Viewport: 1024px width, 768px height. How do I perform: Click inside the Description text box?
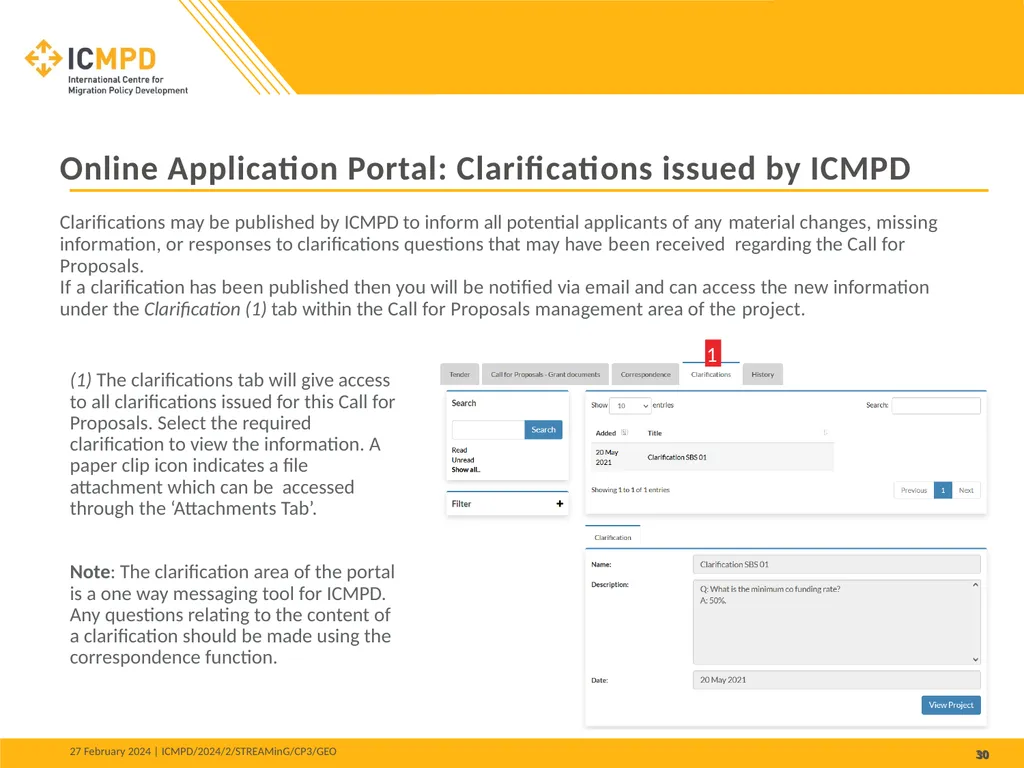coord(837,622)
